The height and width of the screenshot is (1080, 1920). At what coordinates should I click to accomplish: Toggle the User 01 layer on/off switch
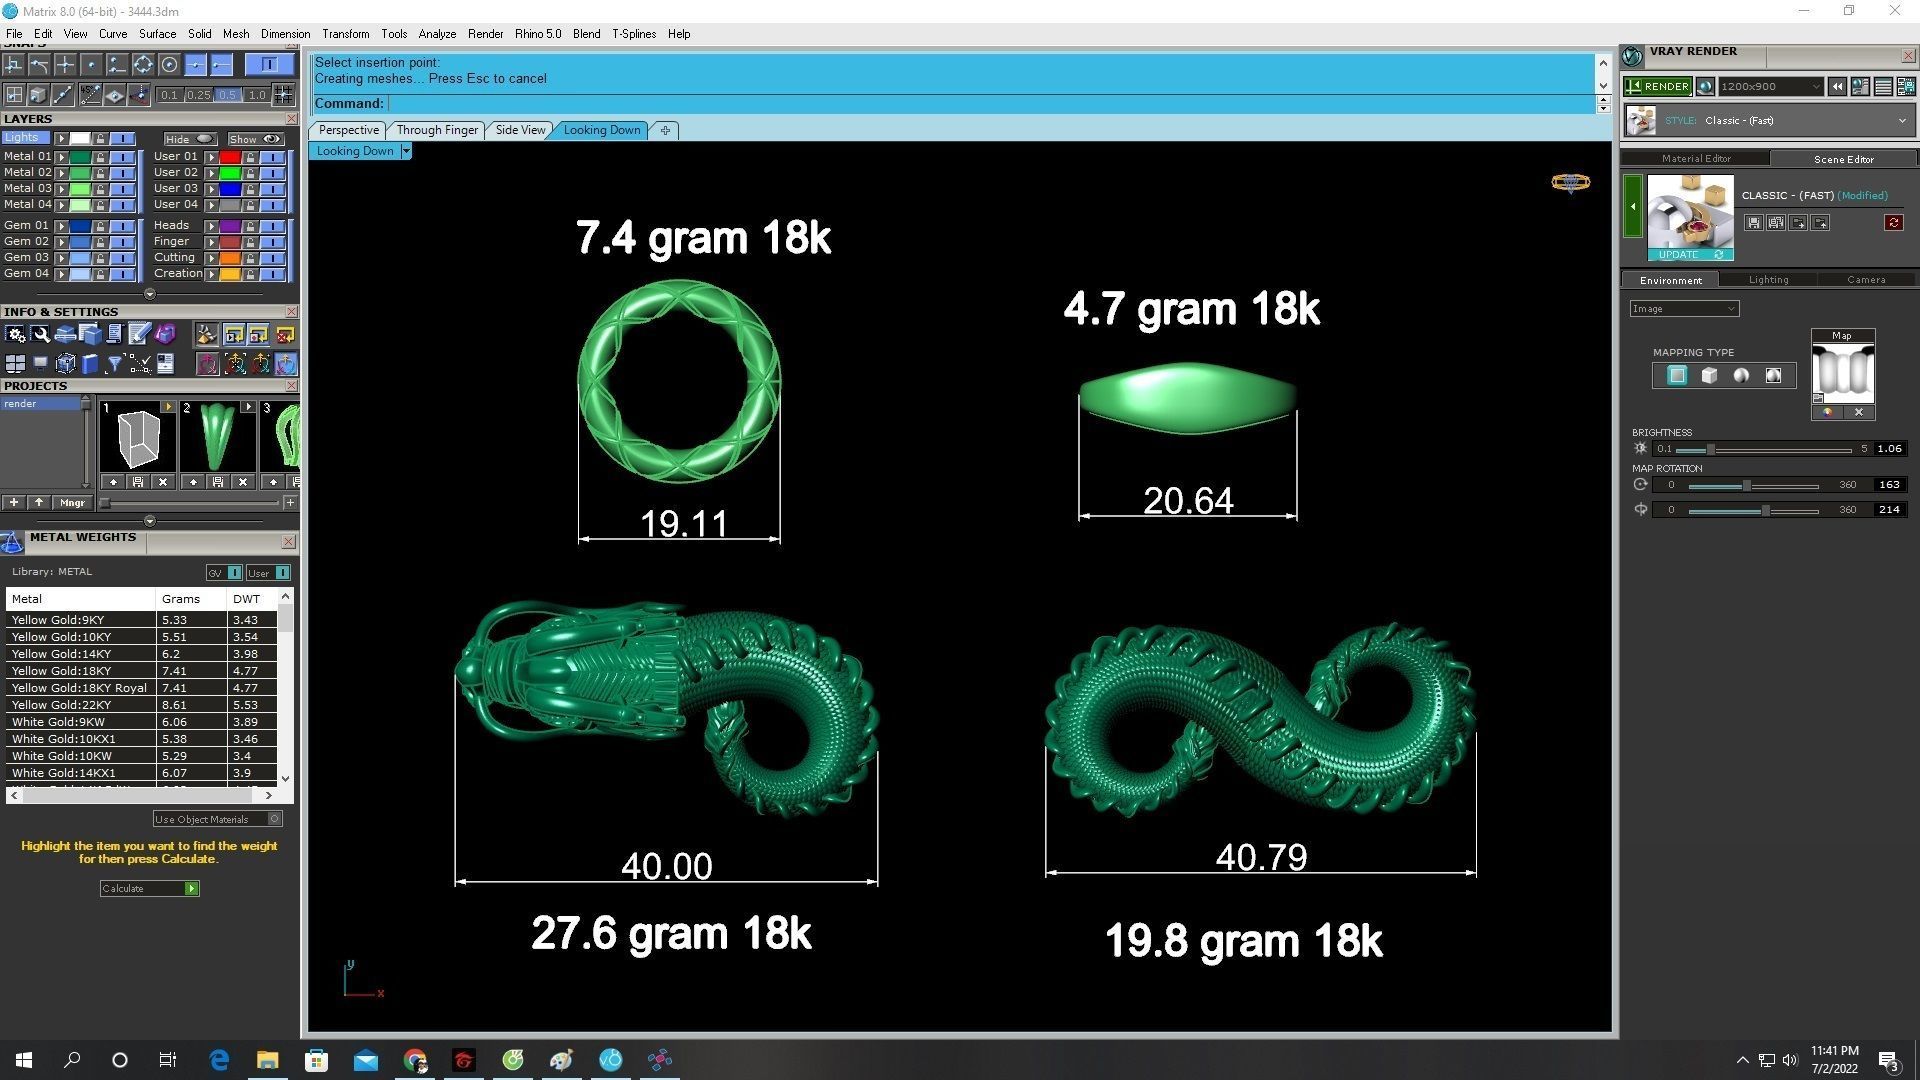click(272, 157)
